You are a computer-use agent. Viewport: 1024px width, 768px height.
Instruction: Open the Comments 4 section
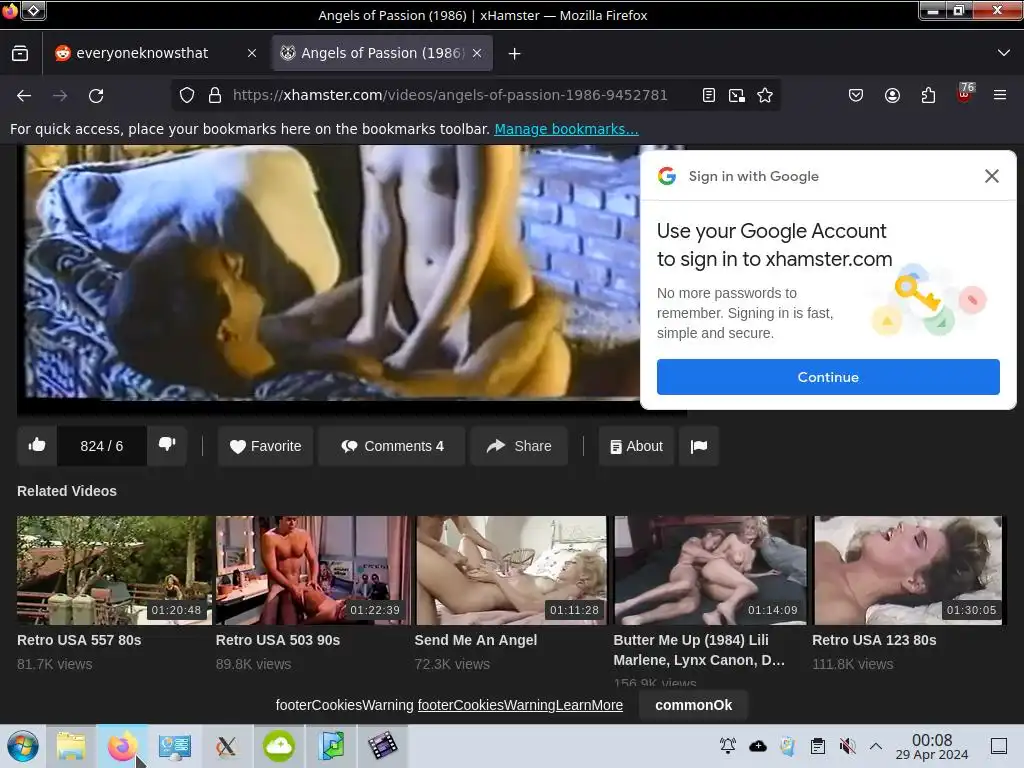(x=392, y=446)
